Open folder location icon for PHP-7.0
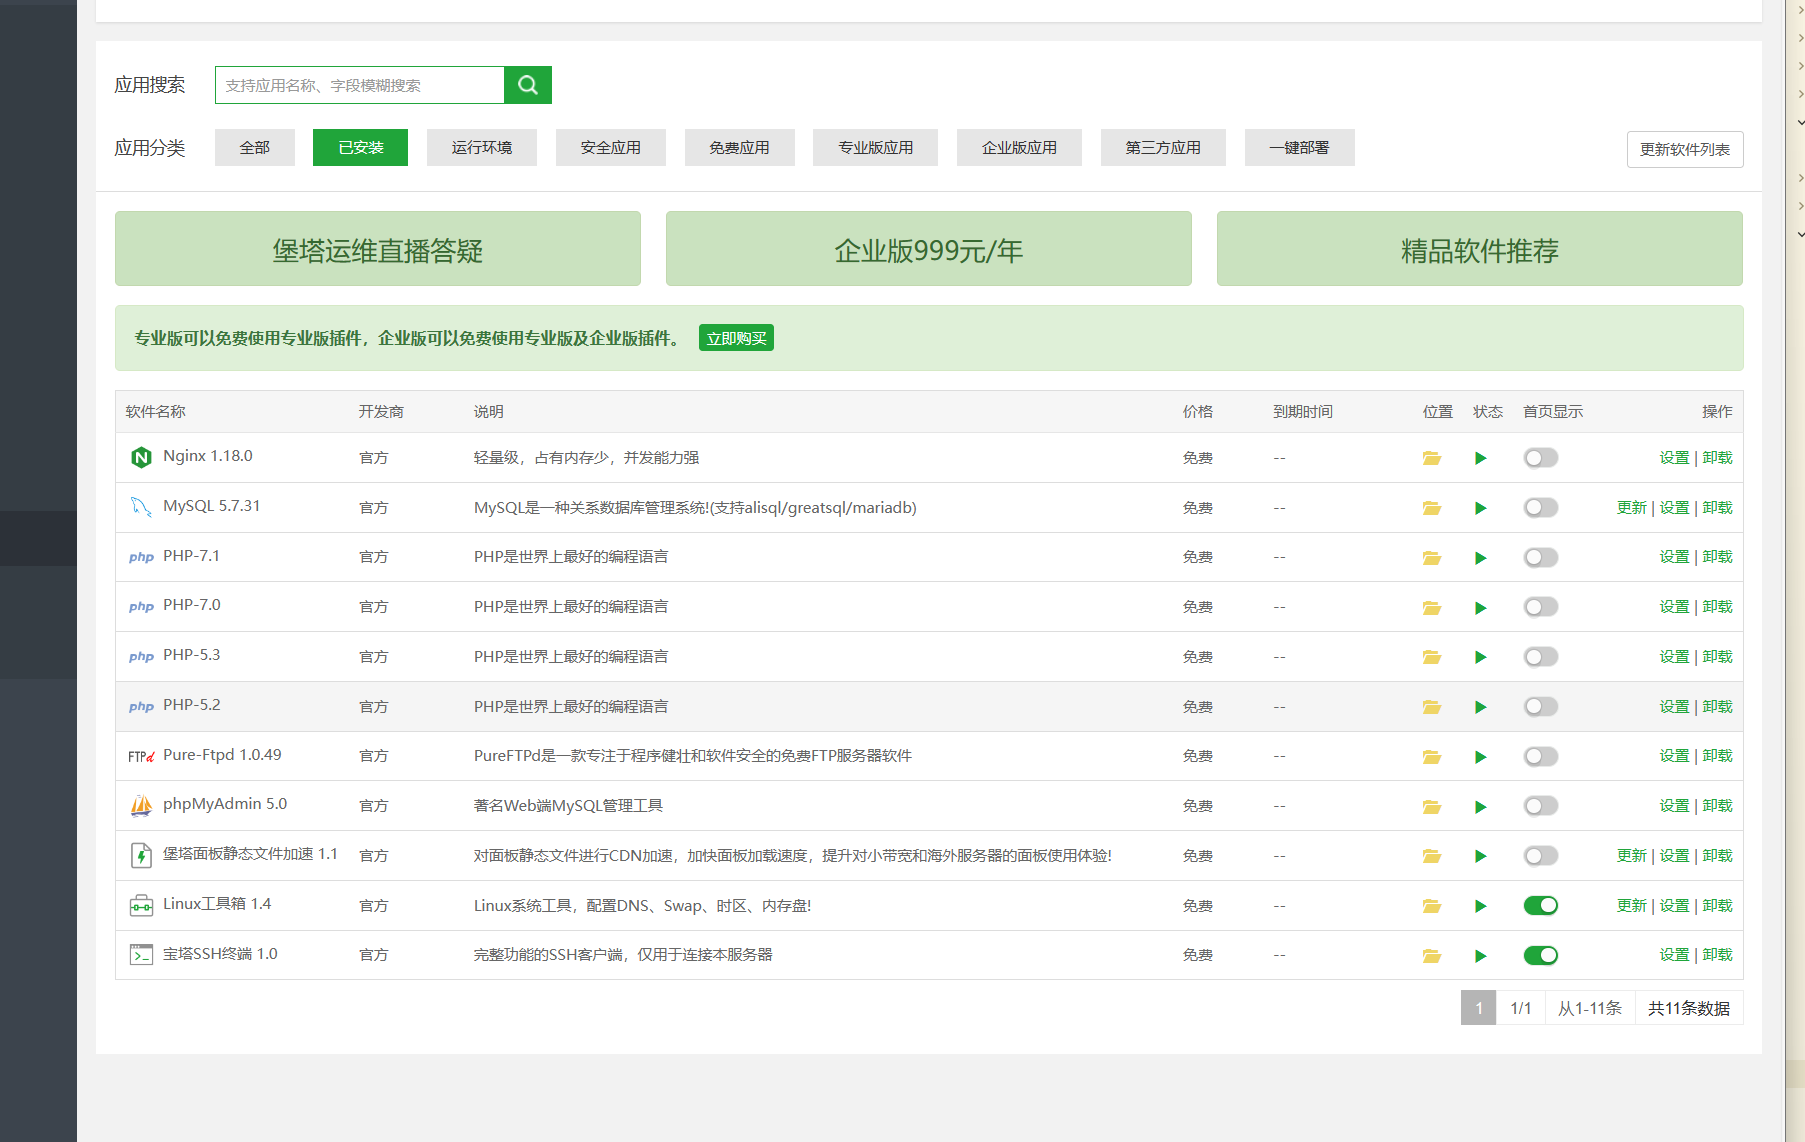 tap(1432, 608)
